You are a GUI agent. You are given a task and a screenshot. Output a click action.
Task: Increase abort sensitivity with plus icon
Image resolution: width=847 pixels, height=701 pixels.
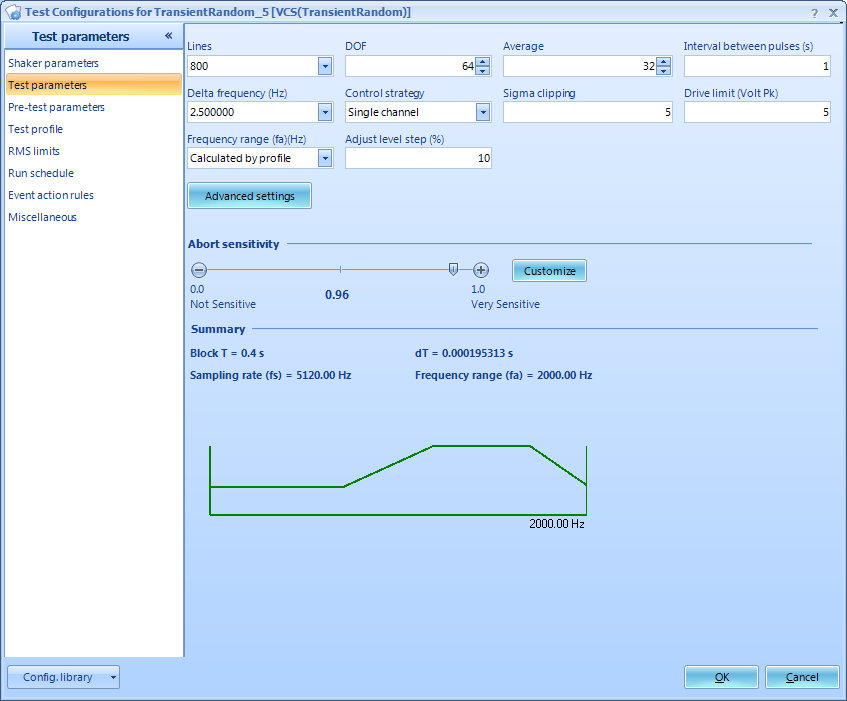481,270
